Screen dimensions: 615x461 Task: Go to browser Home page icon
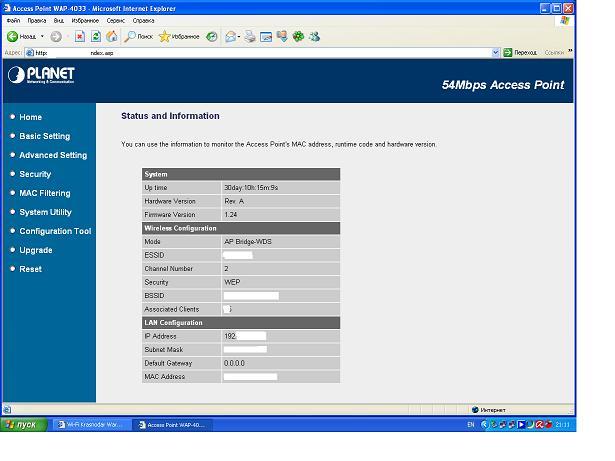pos(111,36)
